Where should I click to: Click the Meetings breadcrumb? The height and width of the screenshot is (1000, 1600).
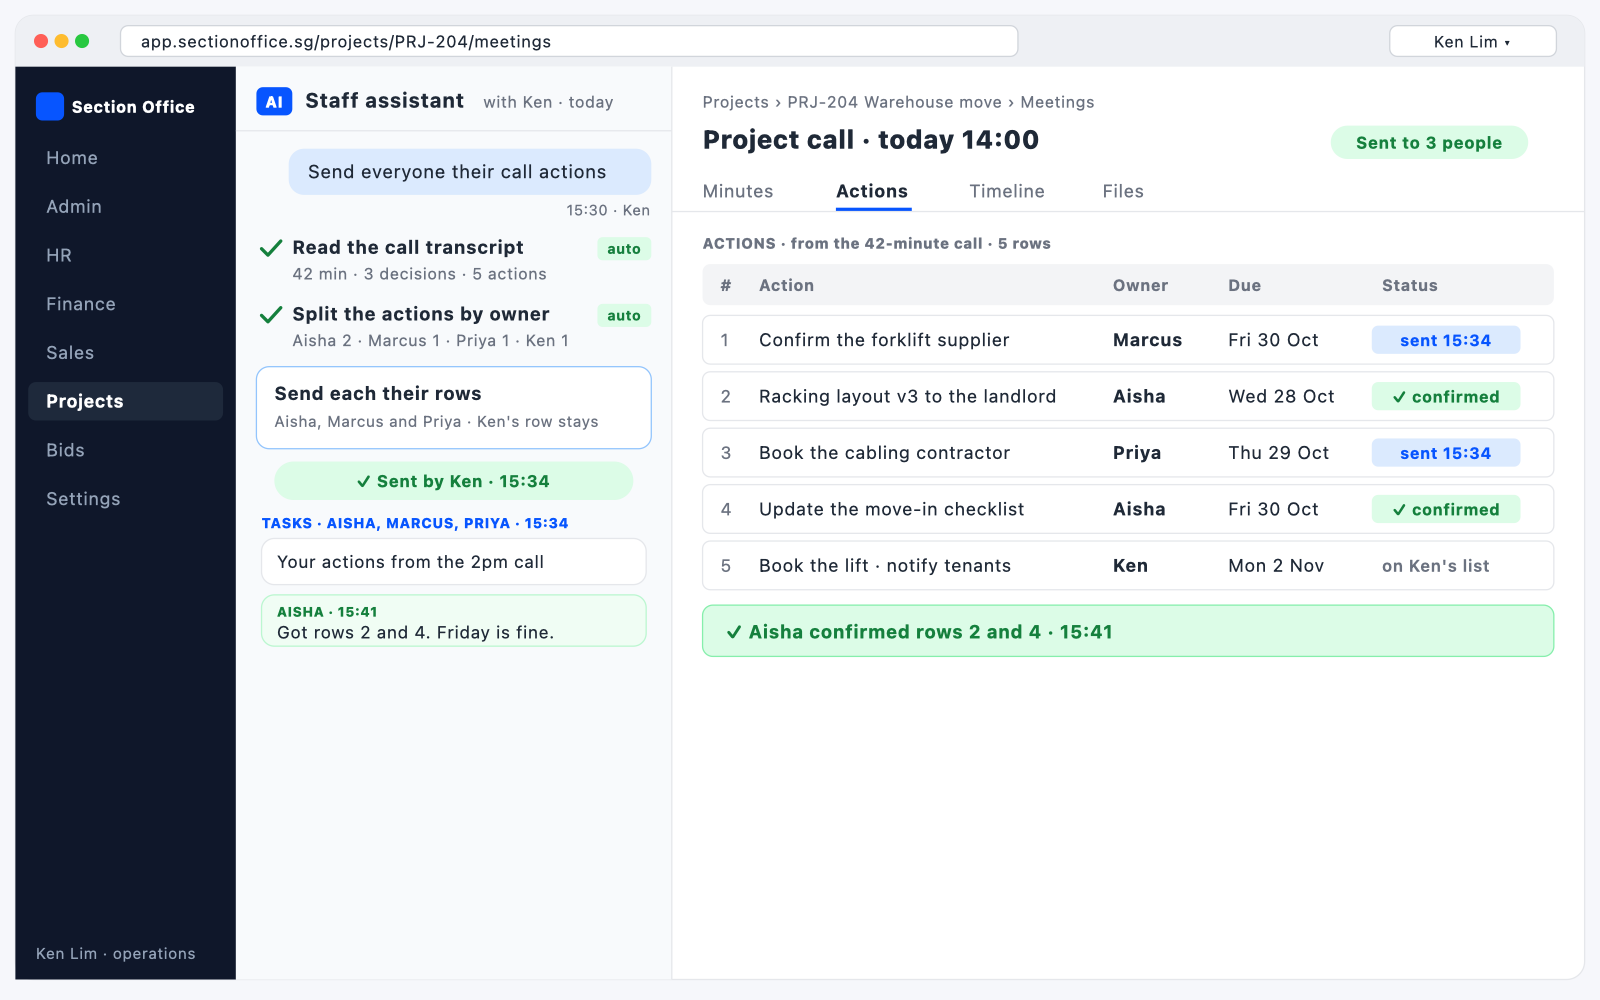tap(1057, 102)
